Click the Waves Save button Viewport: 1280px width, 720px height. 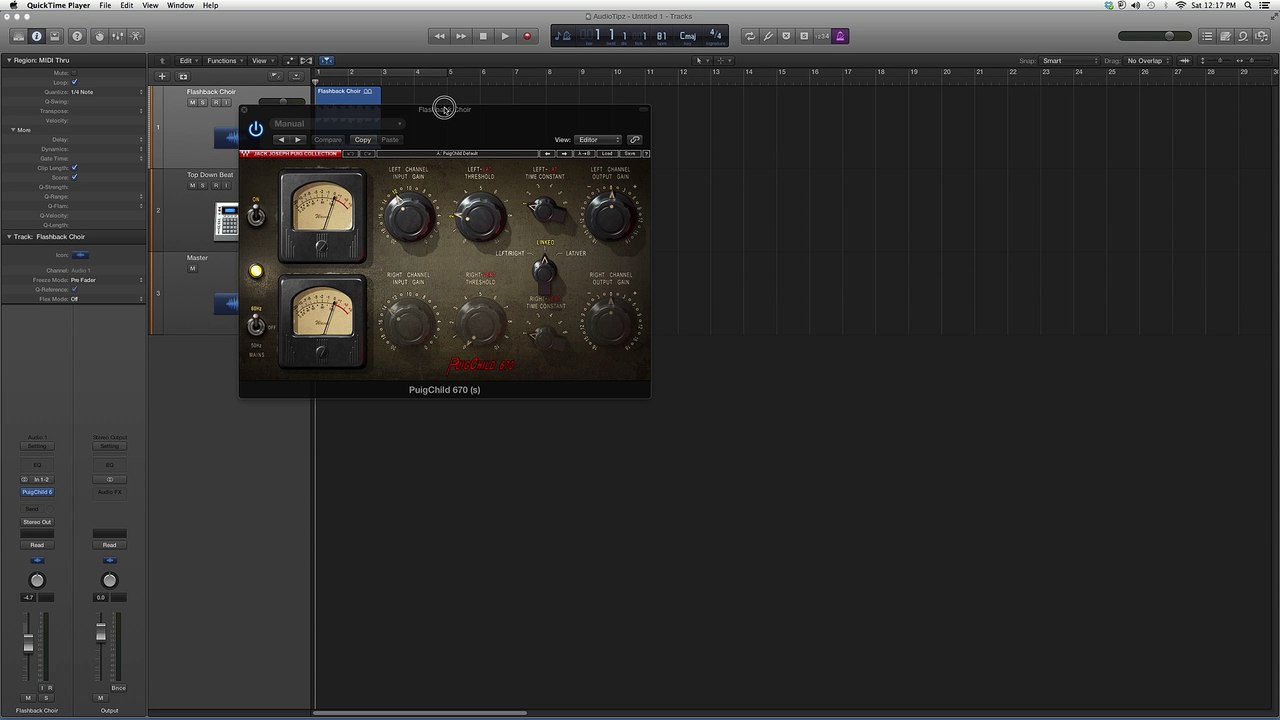coord(629,154)
